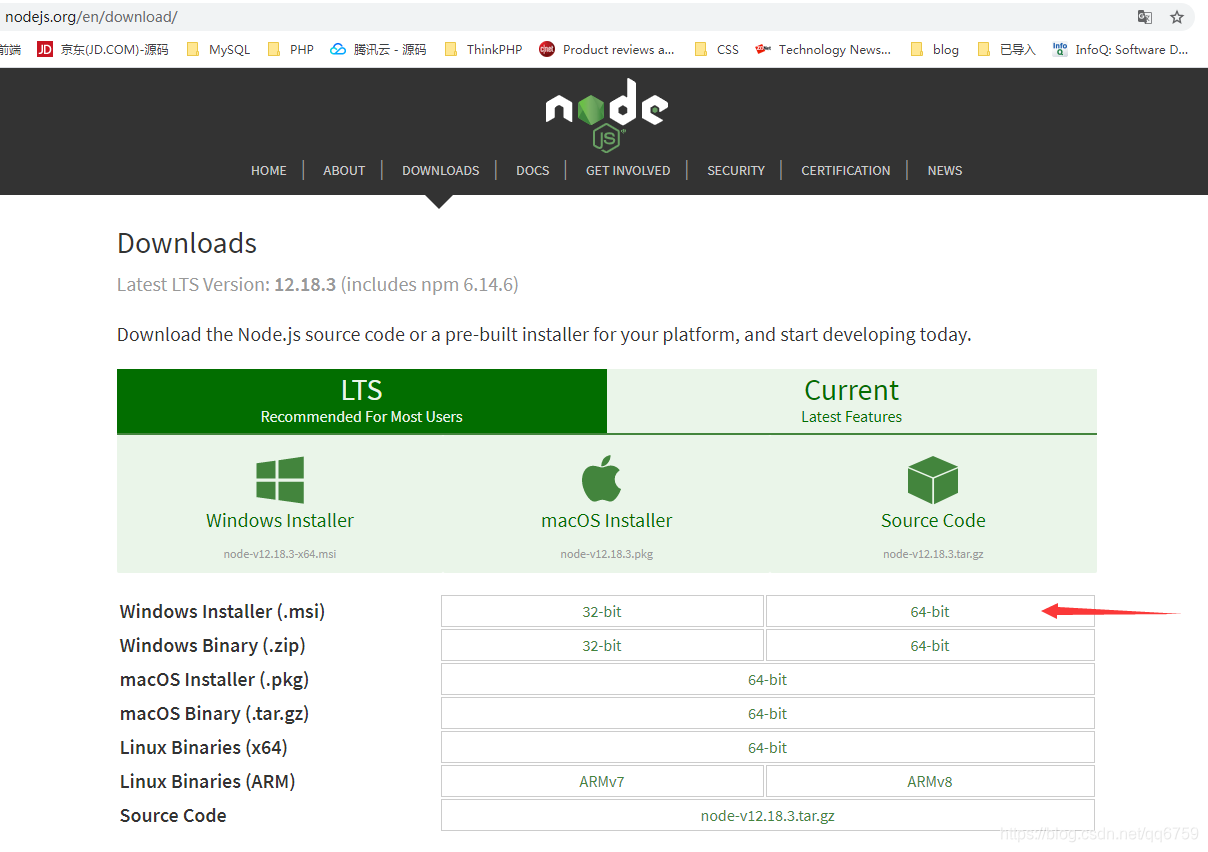Screen dimensions: 1208x852
Task: Select the LTS Recommended tab
Action: [362, 401]
